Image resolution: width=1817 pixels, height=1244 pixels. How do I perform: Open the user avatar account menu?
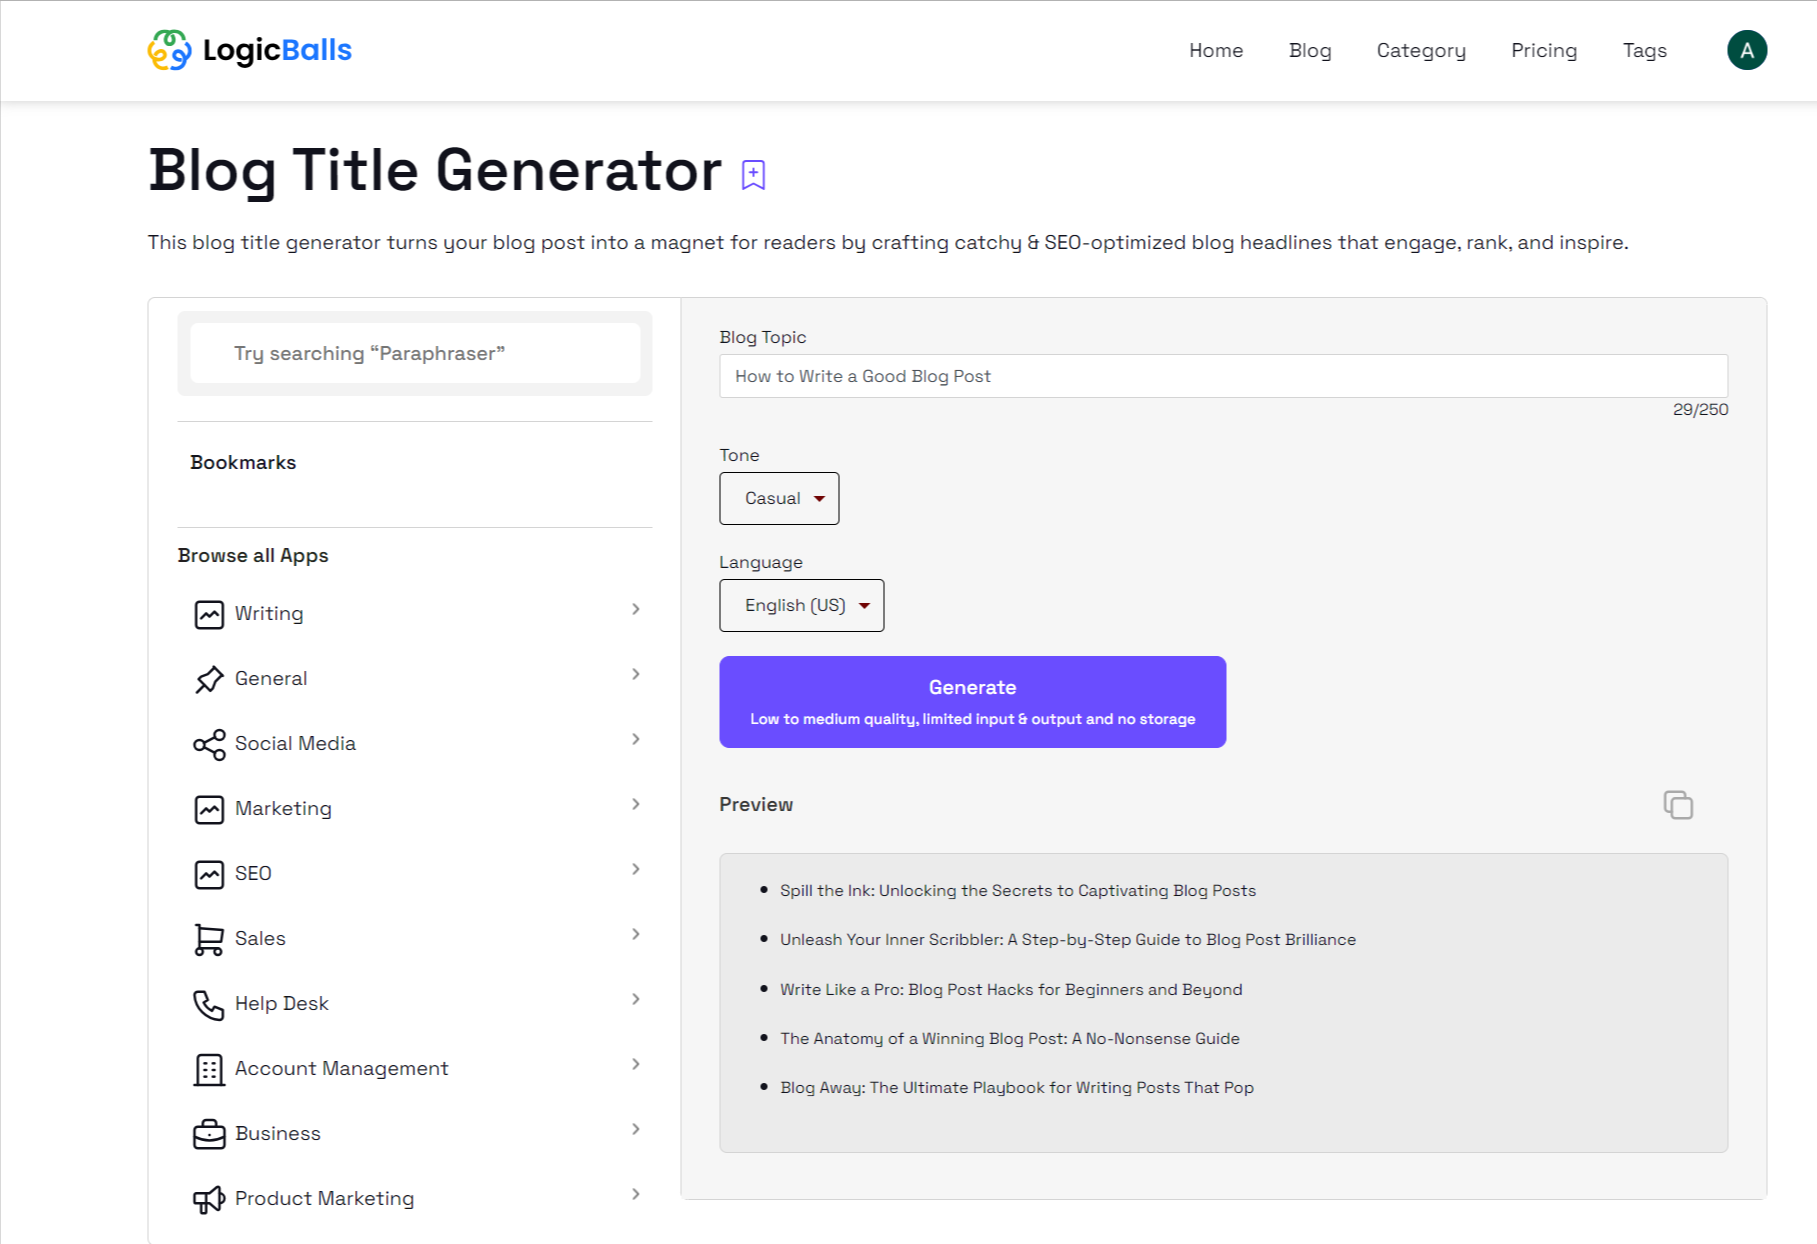tap(1746, 50)
